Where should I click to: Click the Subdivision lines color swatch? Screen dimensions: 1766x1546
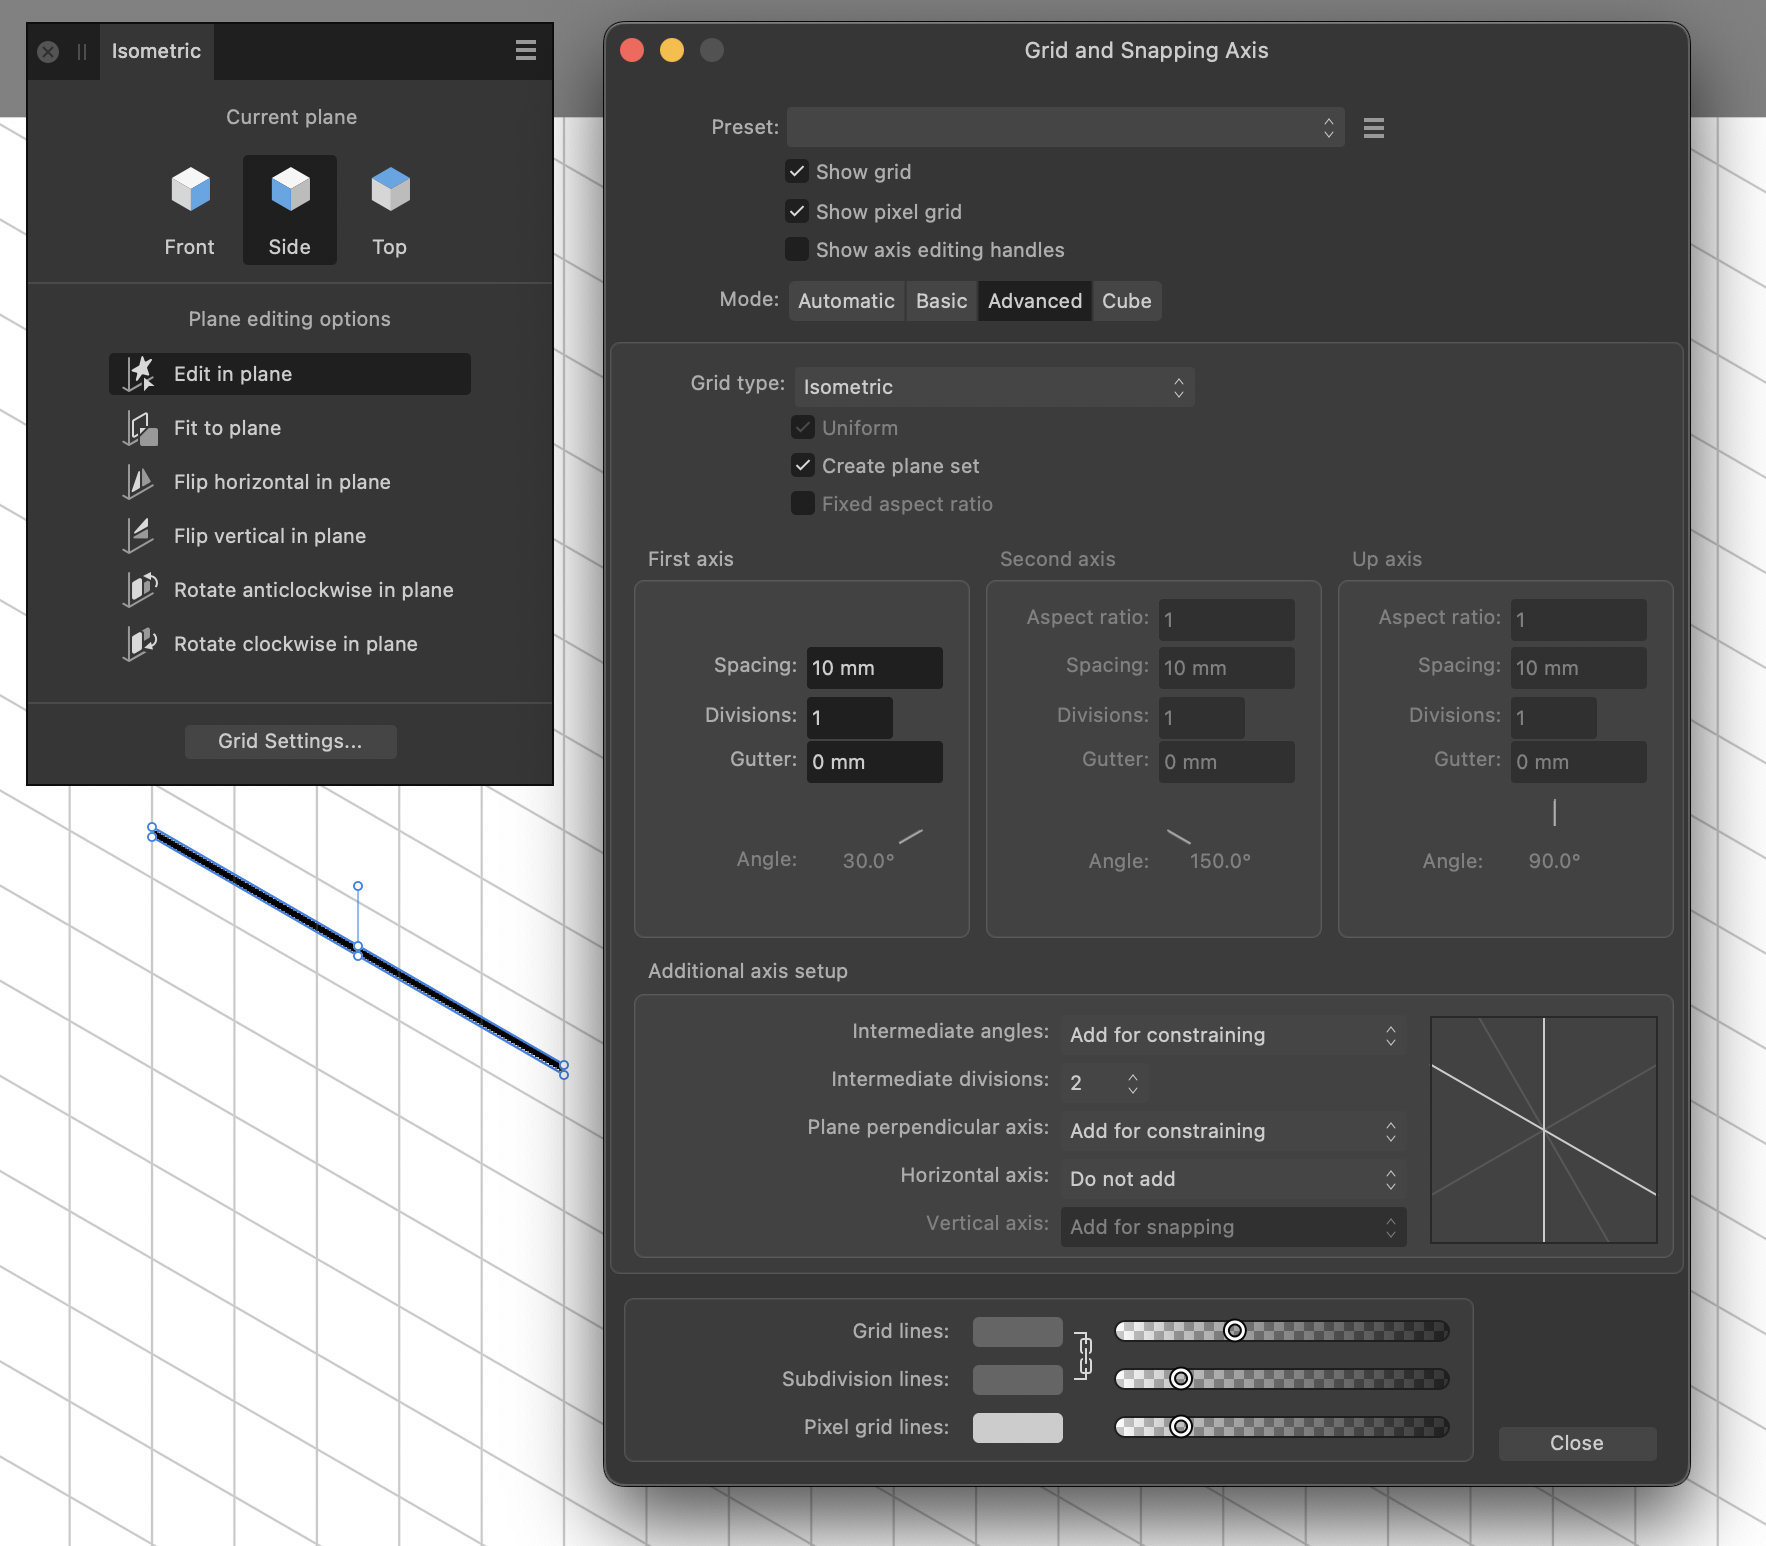pos(1018,1380)
